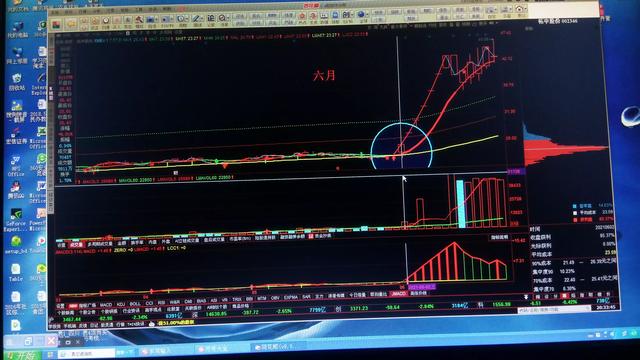
Task: Click the hammer icon in the toolbar
Action: click(x=139, y=19)
